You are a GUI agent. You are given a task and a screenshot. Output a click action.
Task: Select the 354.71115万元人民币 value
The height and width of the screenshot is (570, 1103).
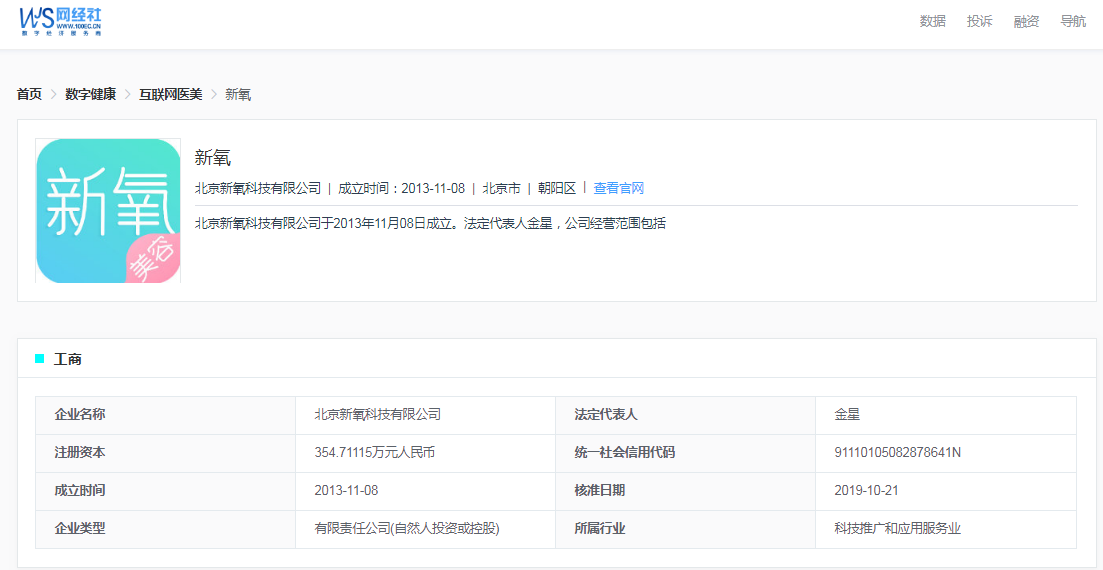[x=374, y=452]
